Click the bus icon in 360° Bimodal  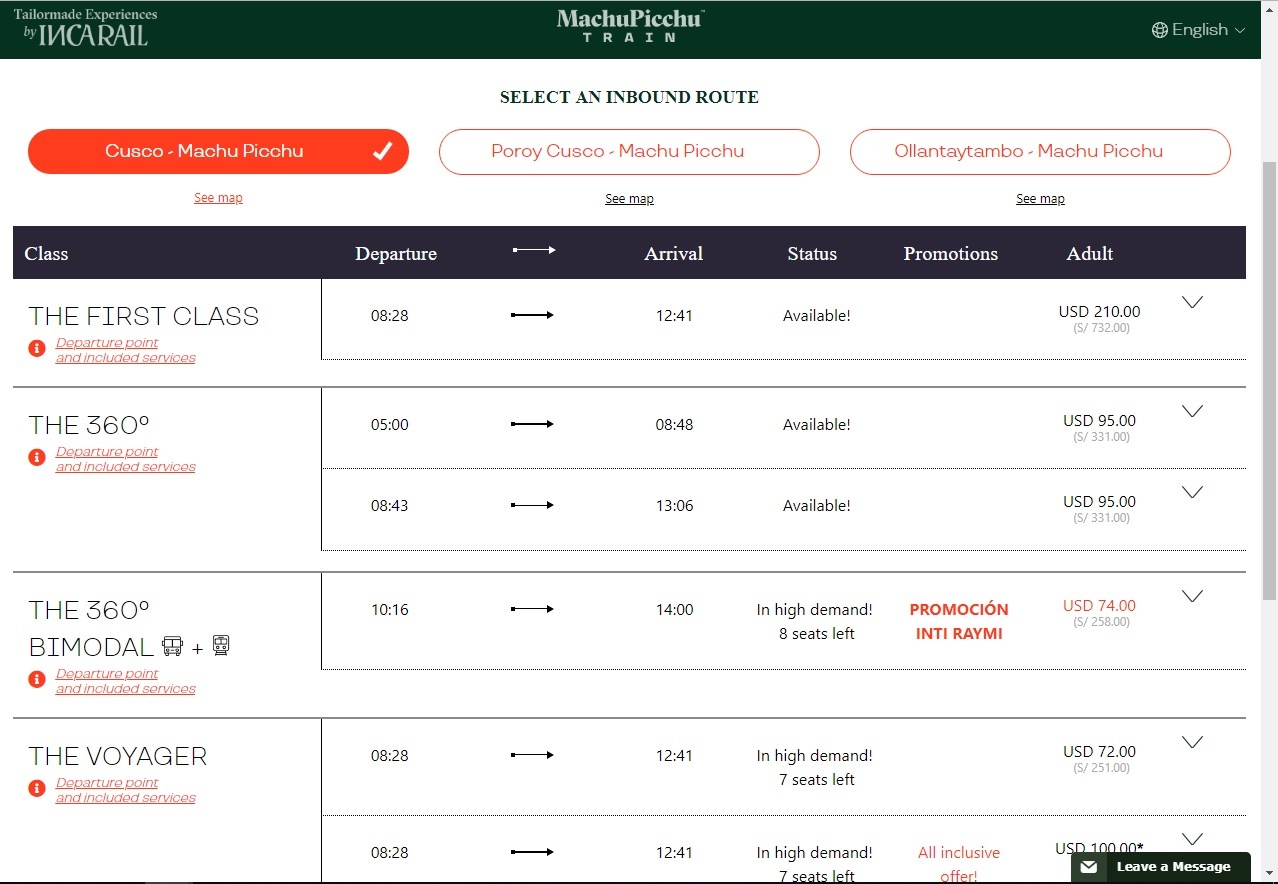[172, 646]
